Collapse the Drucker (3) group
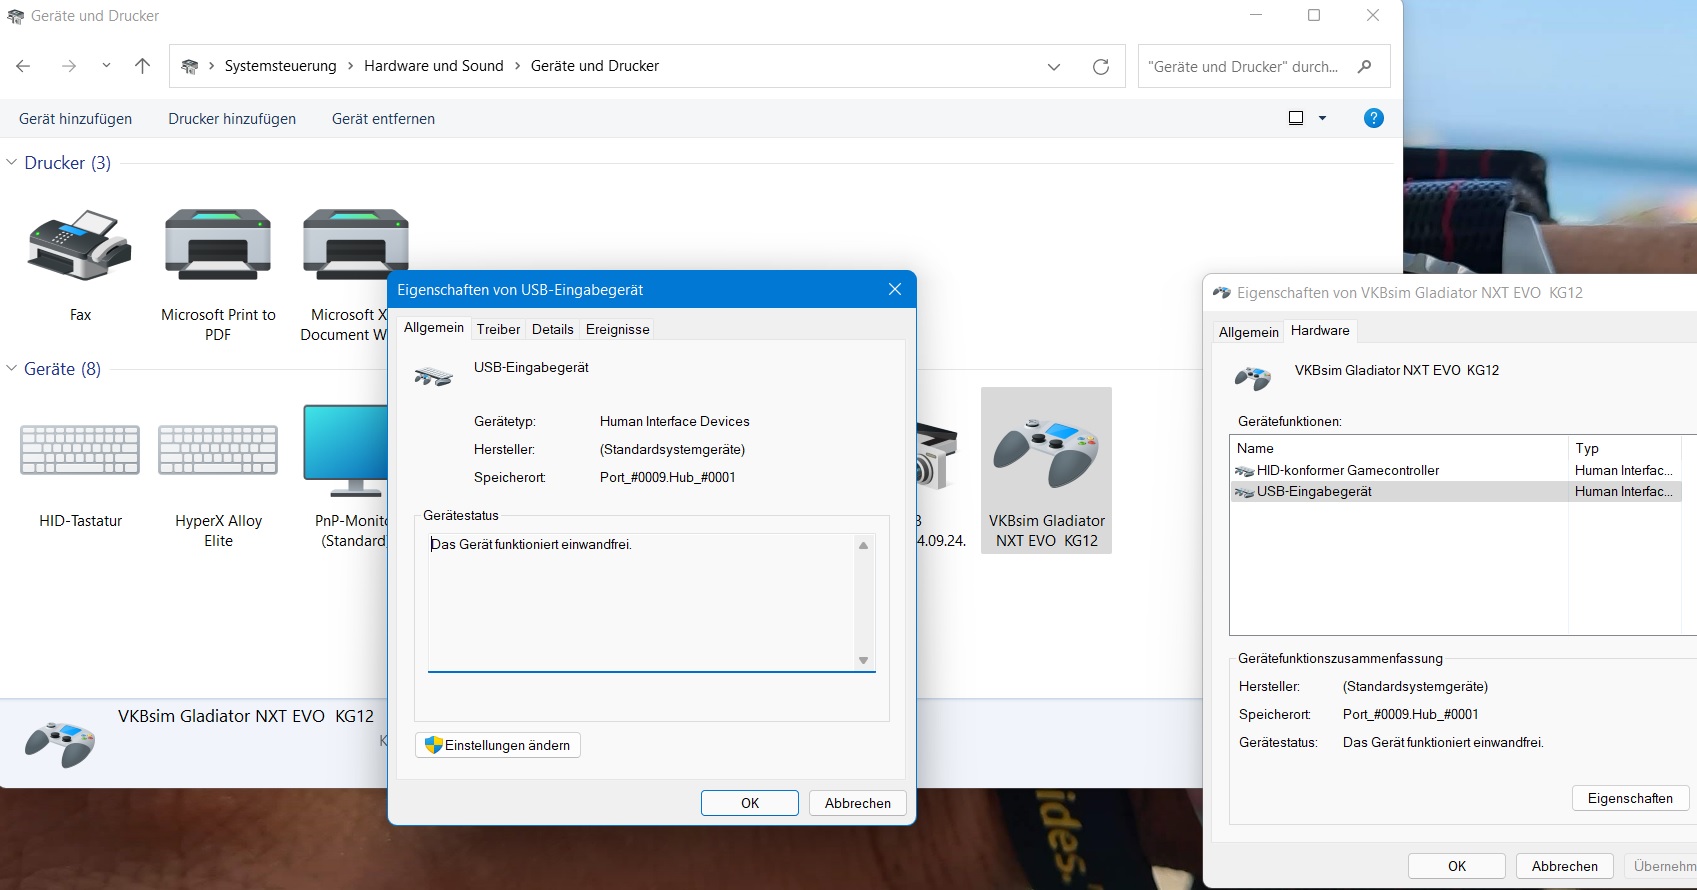 [x=12, y=162]
